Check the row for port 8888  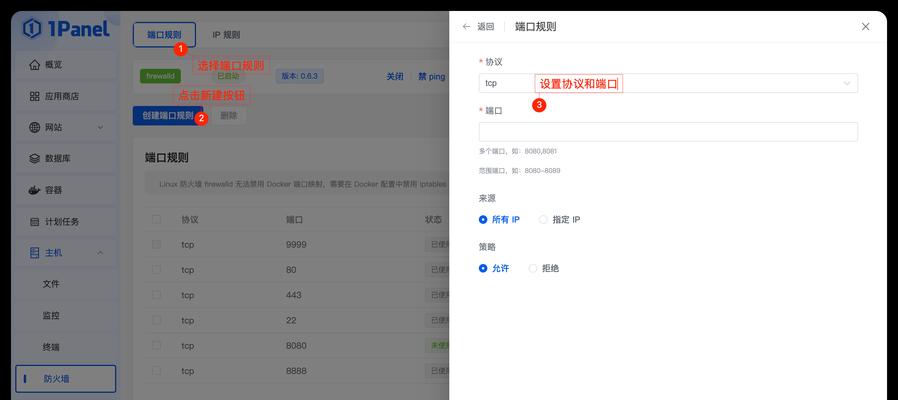click(156, 371)
